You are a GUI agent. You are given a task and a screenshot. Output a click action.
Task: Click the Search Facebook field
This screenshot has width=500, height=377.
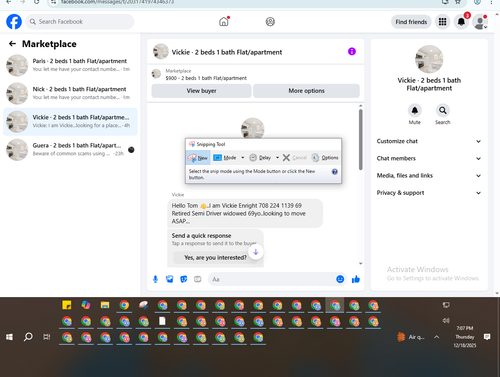80,22
